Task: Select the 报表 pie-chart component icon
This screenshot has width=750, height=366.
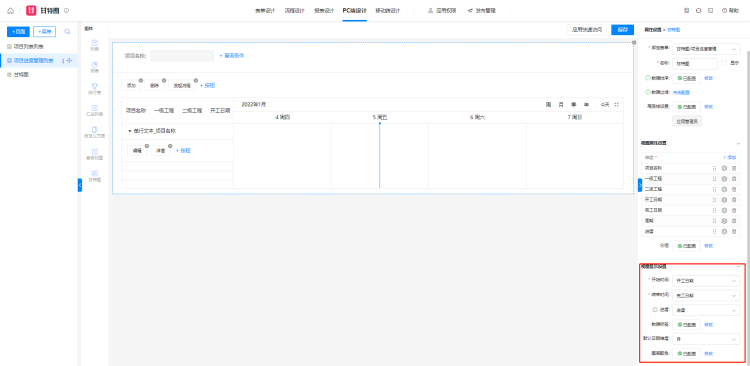Action: coord(95,65)
